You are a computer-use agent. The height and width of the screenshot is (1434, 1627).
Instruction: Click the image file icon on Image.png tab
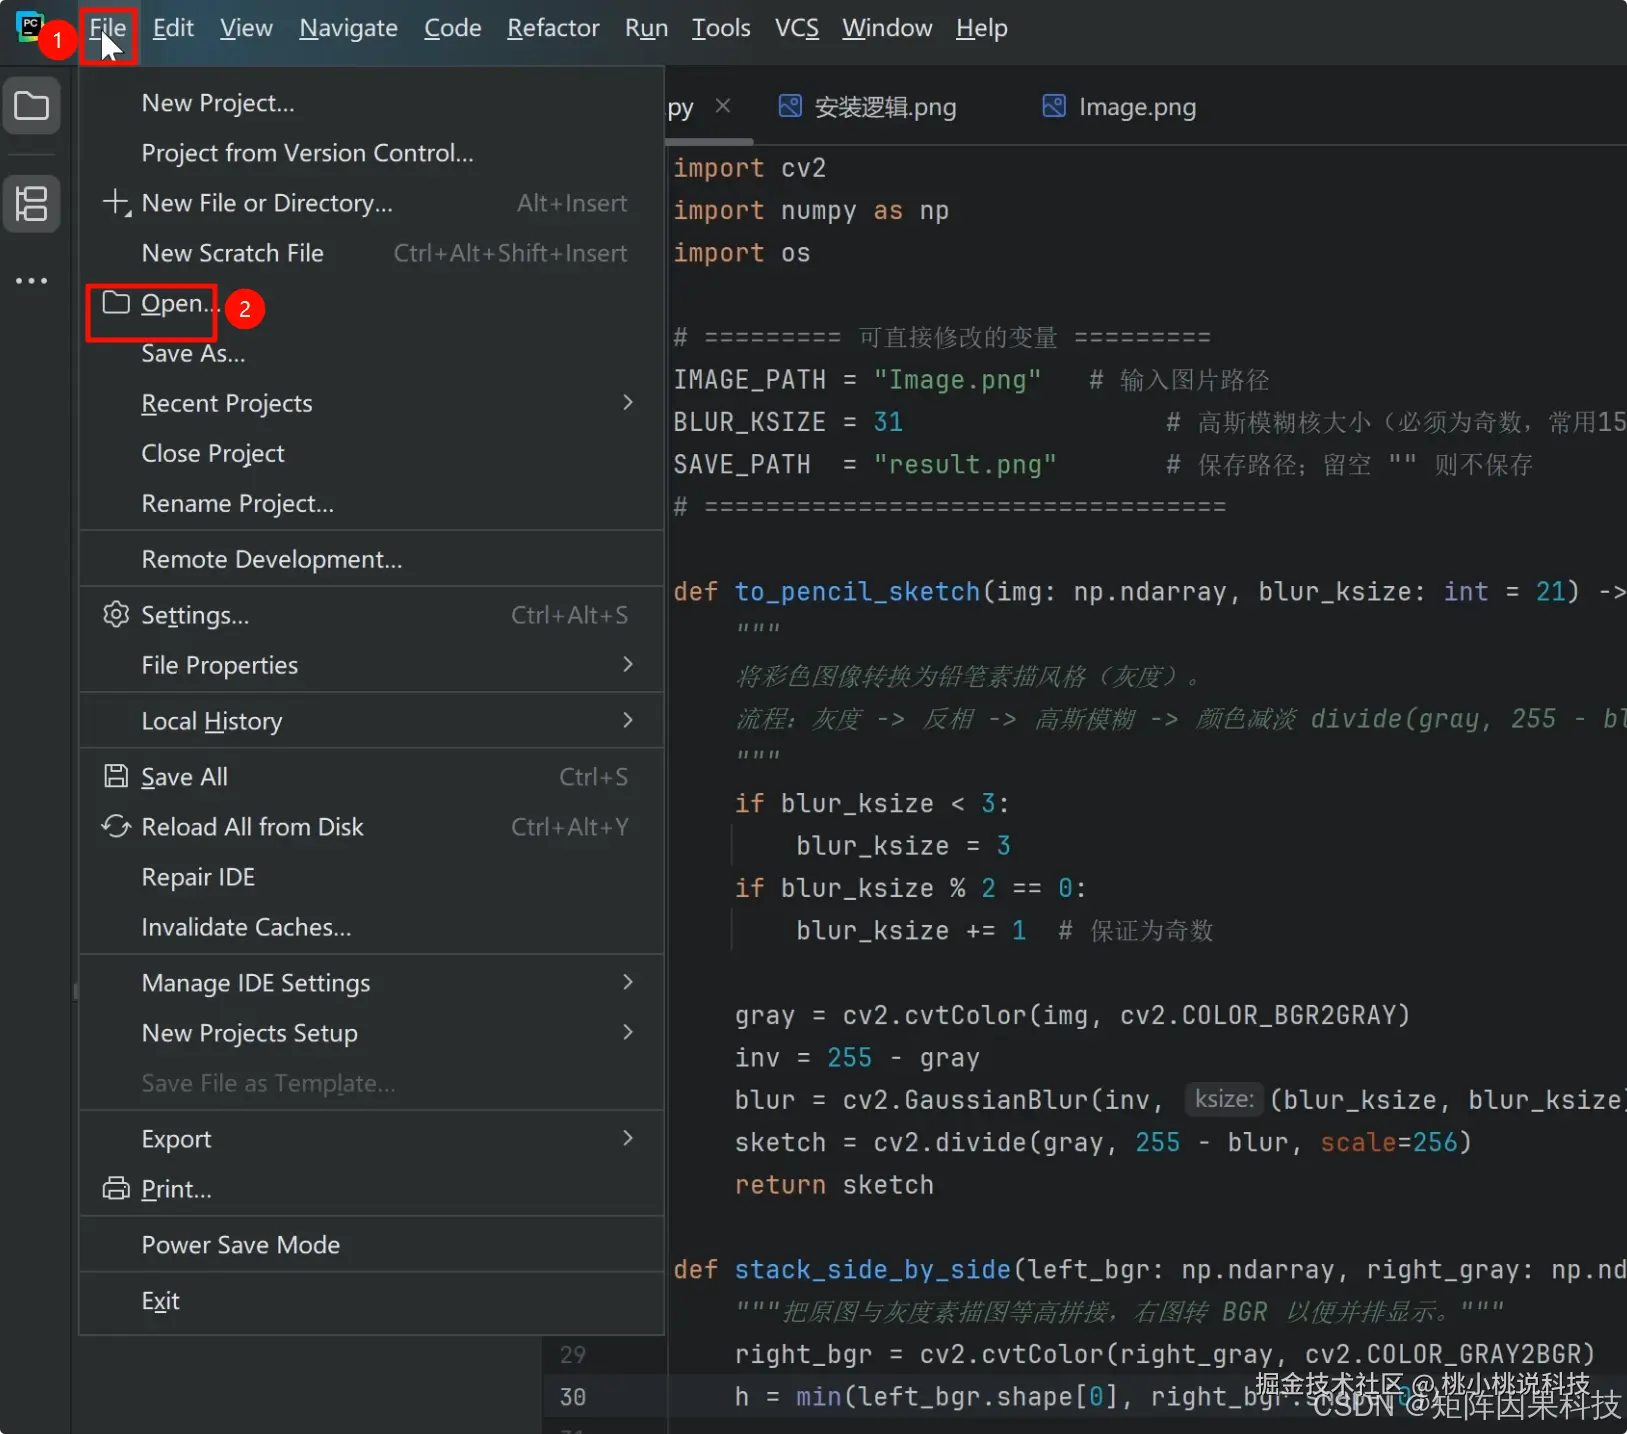[x=1054, y=106]
